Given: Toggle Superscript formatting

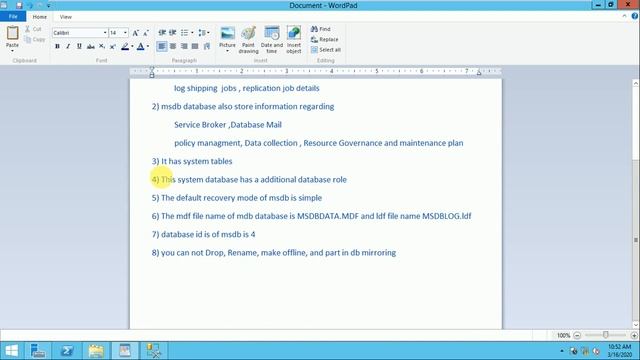Looking at the screenshot, I should [x=113, y=47].
